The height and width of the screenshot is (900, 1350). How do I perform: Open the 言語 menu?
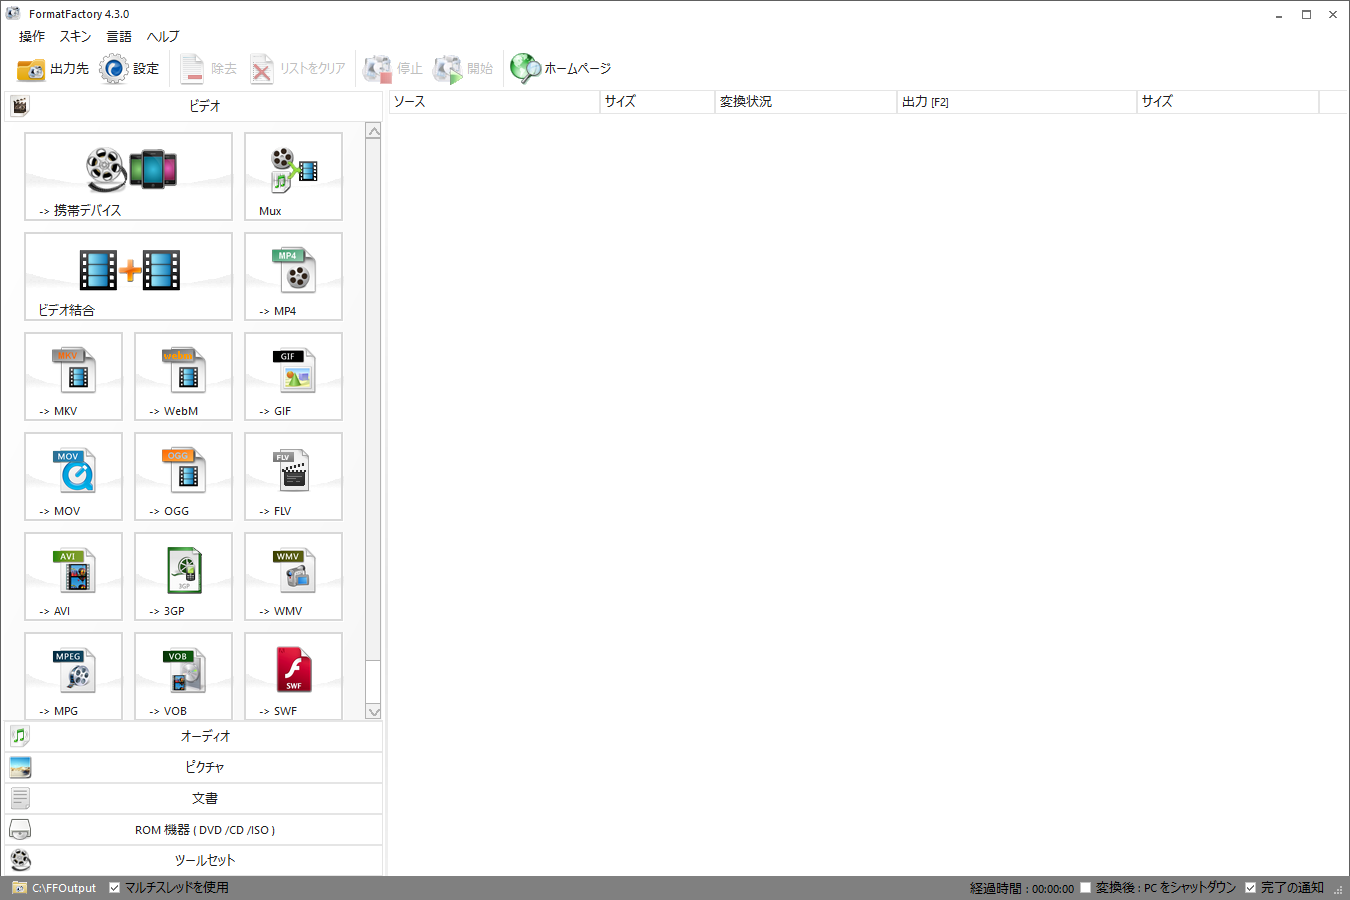[x=119, y=36]
